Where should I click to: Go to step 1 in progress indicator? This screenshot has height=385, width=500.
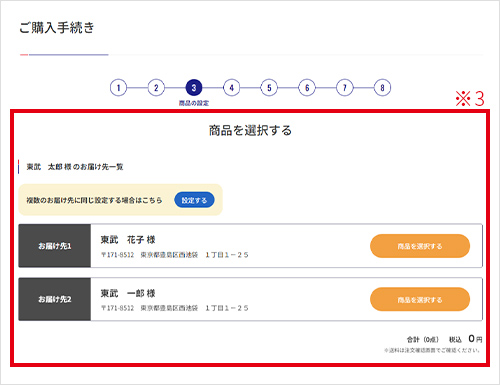click(x=118, y=88)
